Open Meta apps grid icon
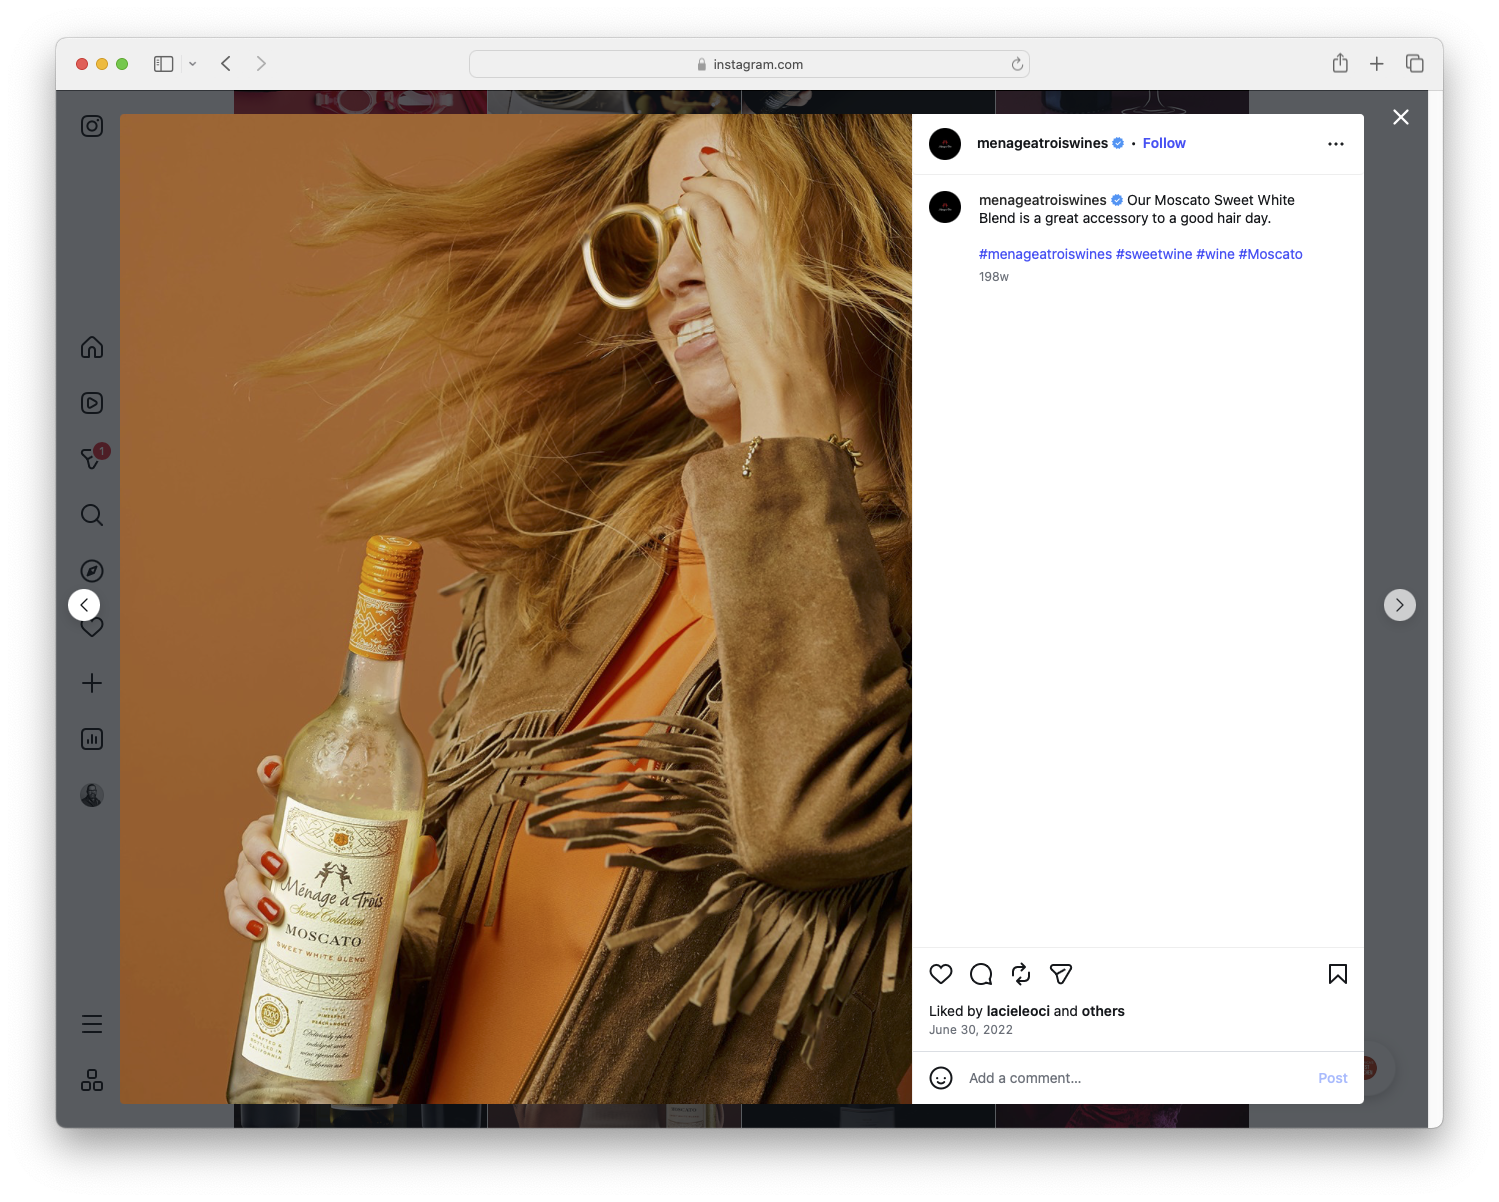 92,1080
